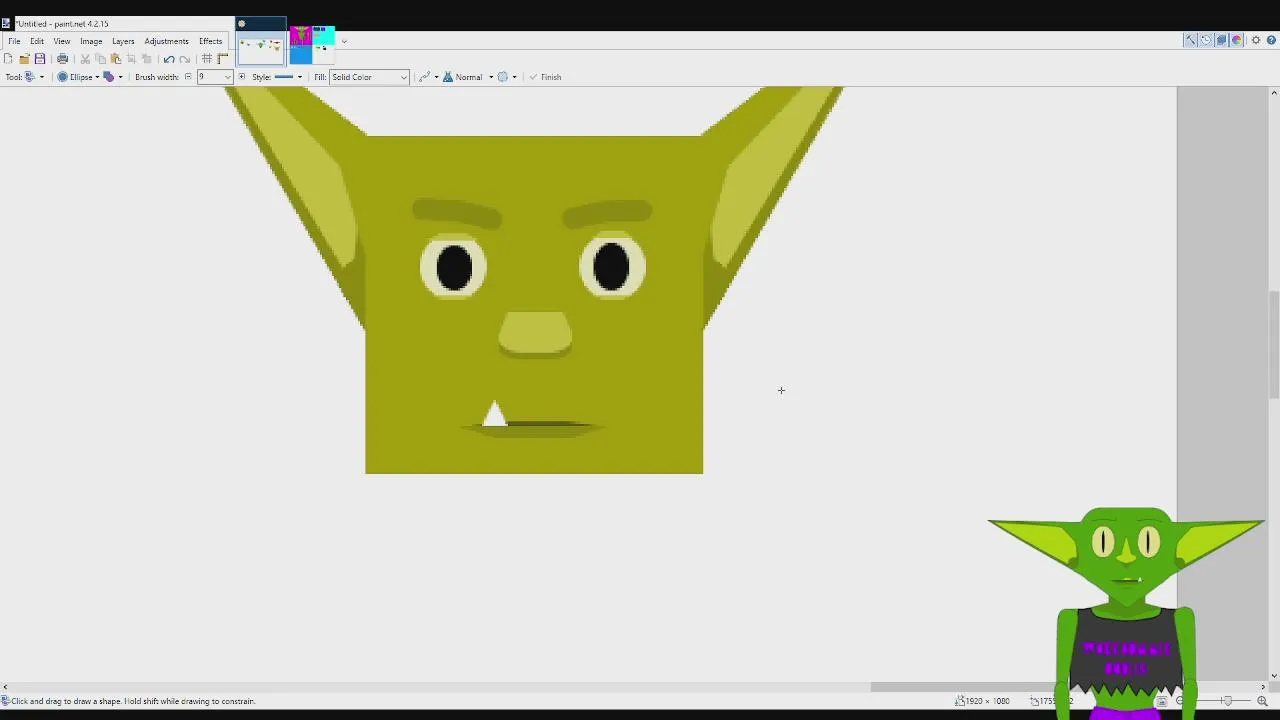1280x720 pixels.
Task: Click the image size 1920 × 1080 text
Action: [987, 701]
